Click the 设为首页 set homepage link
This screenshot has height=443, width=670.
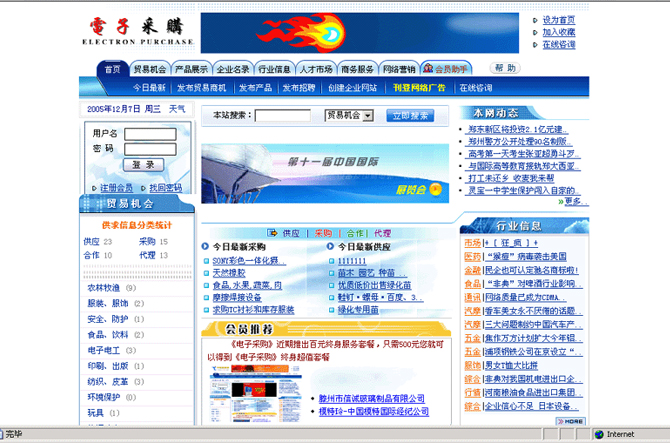[558, 20]
